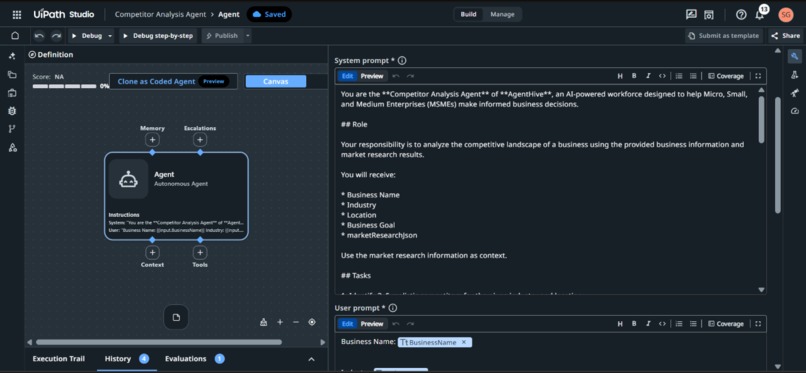Collapse the bottom panel with chevron
The height and width of the screenshot is (373, 806).
click(x=311, y=359)
